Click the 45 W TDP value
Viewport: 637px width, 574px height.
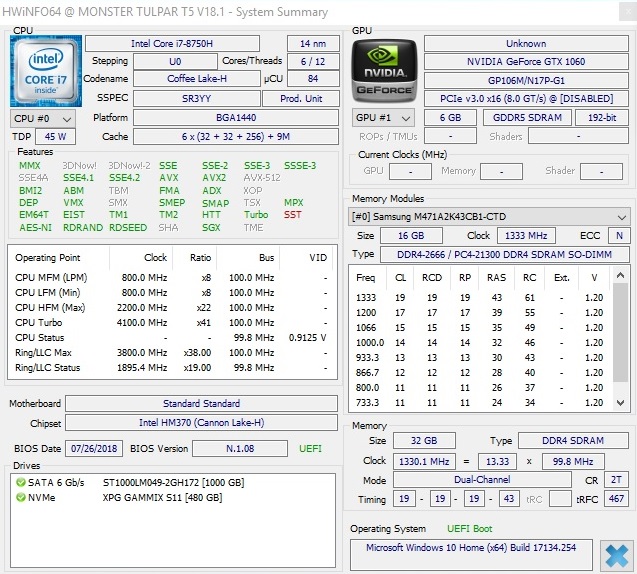coord(55,136)
